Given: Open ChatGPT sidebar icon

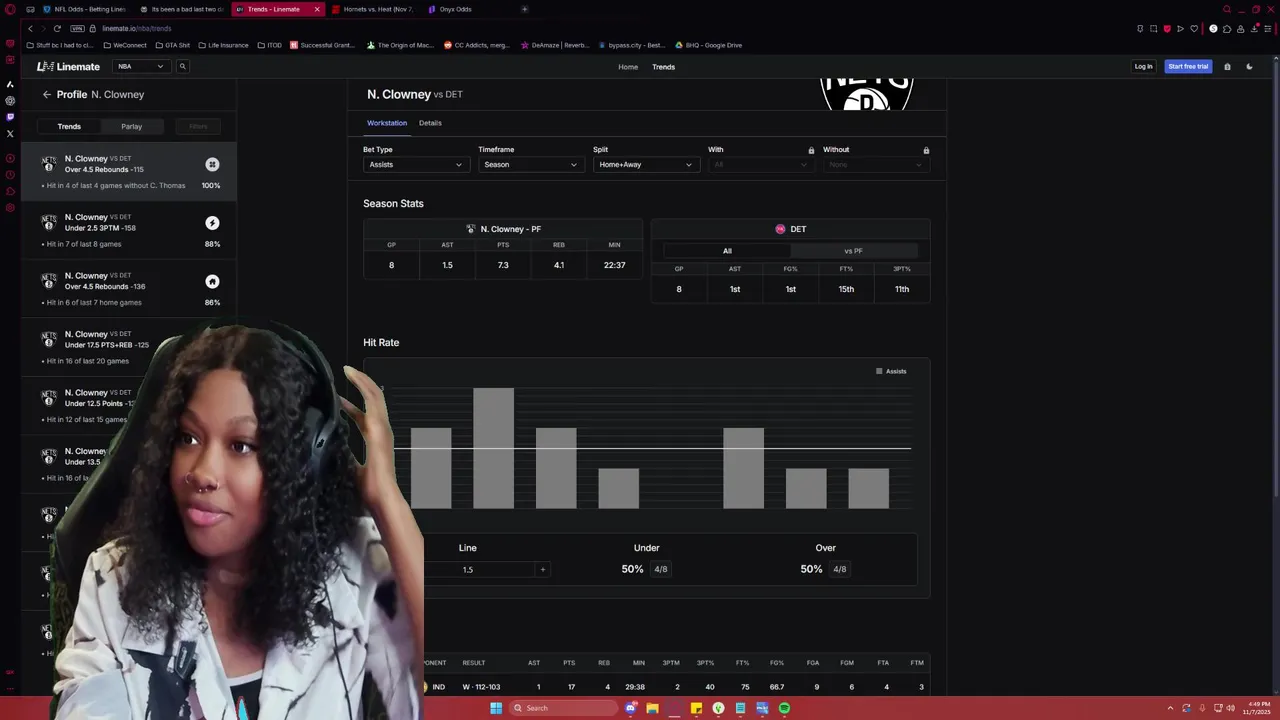Looking at the screenshot, I should pos(10,100).
